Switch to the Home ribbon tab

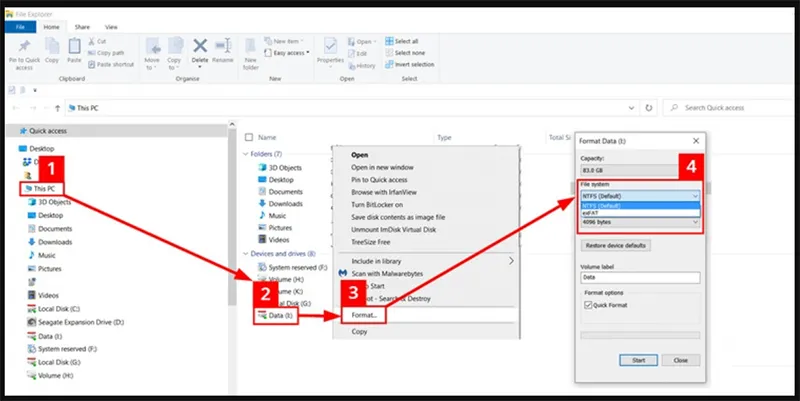[51, 27]
